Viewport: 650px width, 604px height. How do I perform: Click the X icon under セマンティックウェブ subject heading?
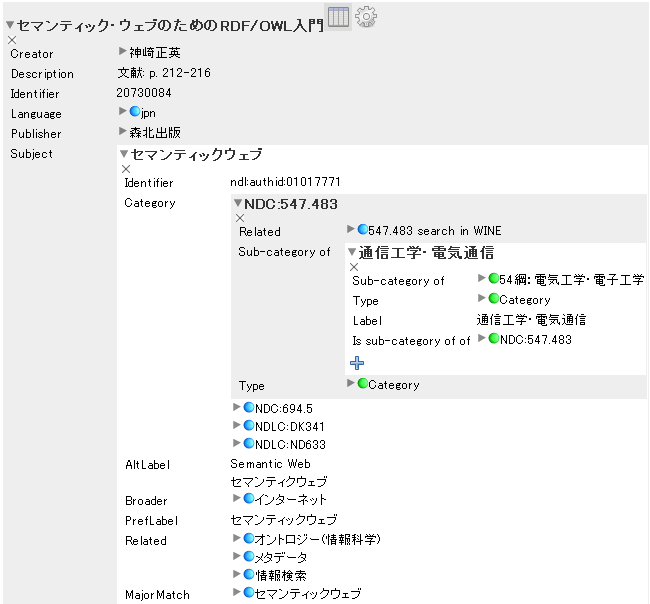126,169
